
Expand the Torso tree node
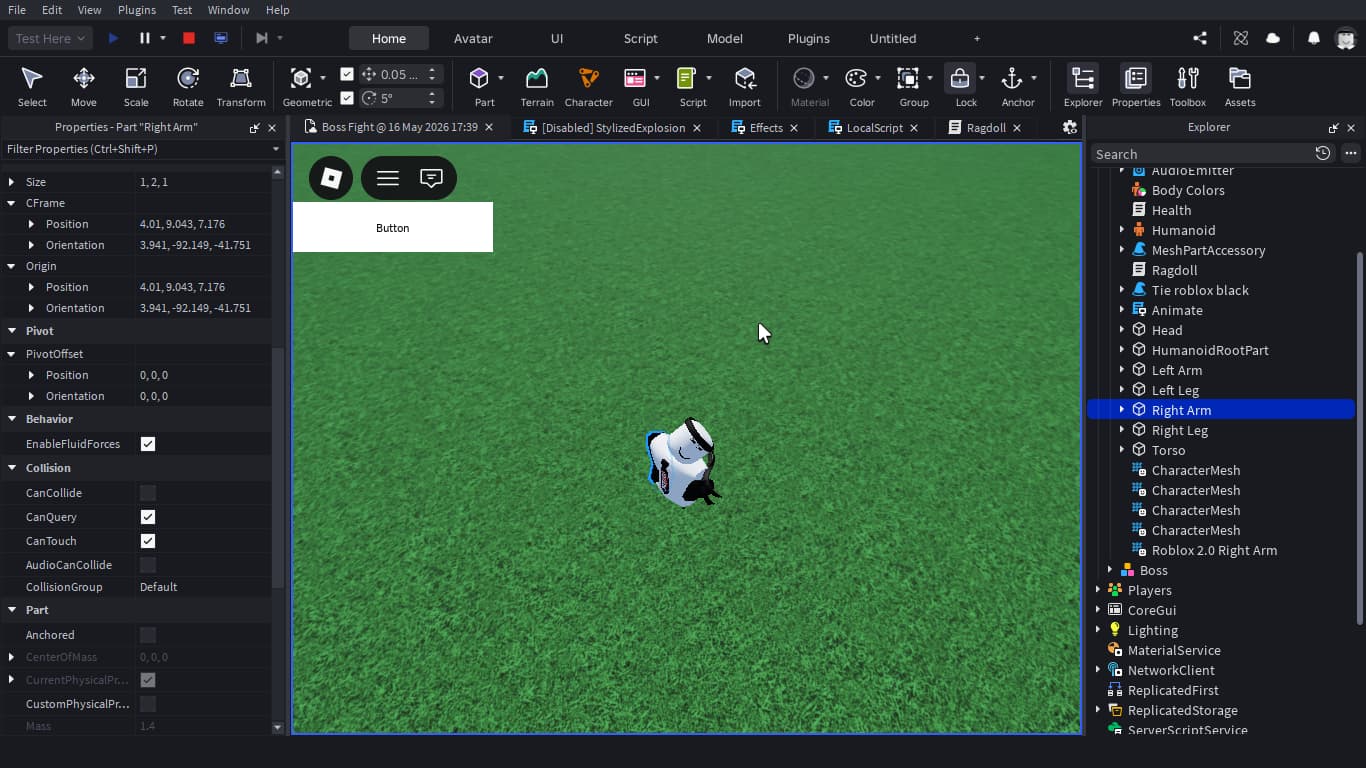coord(1122,450)
